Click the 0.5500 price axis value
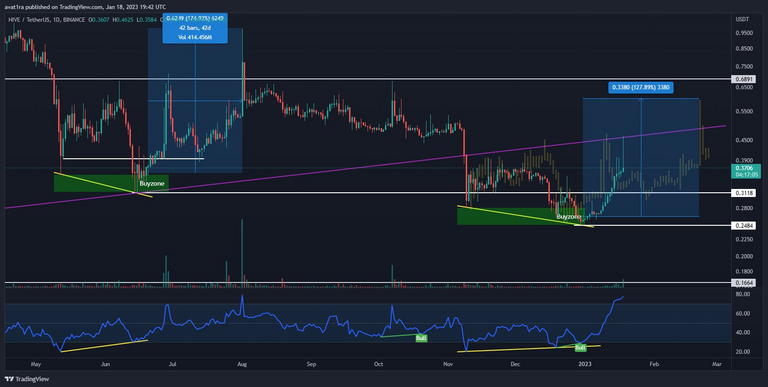Viewport: 768px width, 387px height. point(744,112)
